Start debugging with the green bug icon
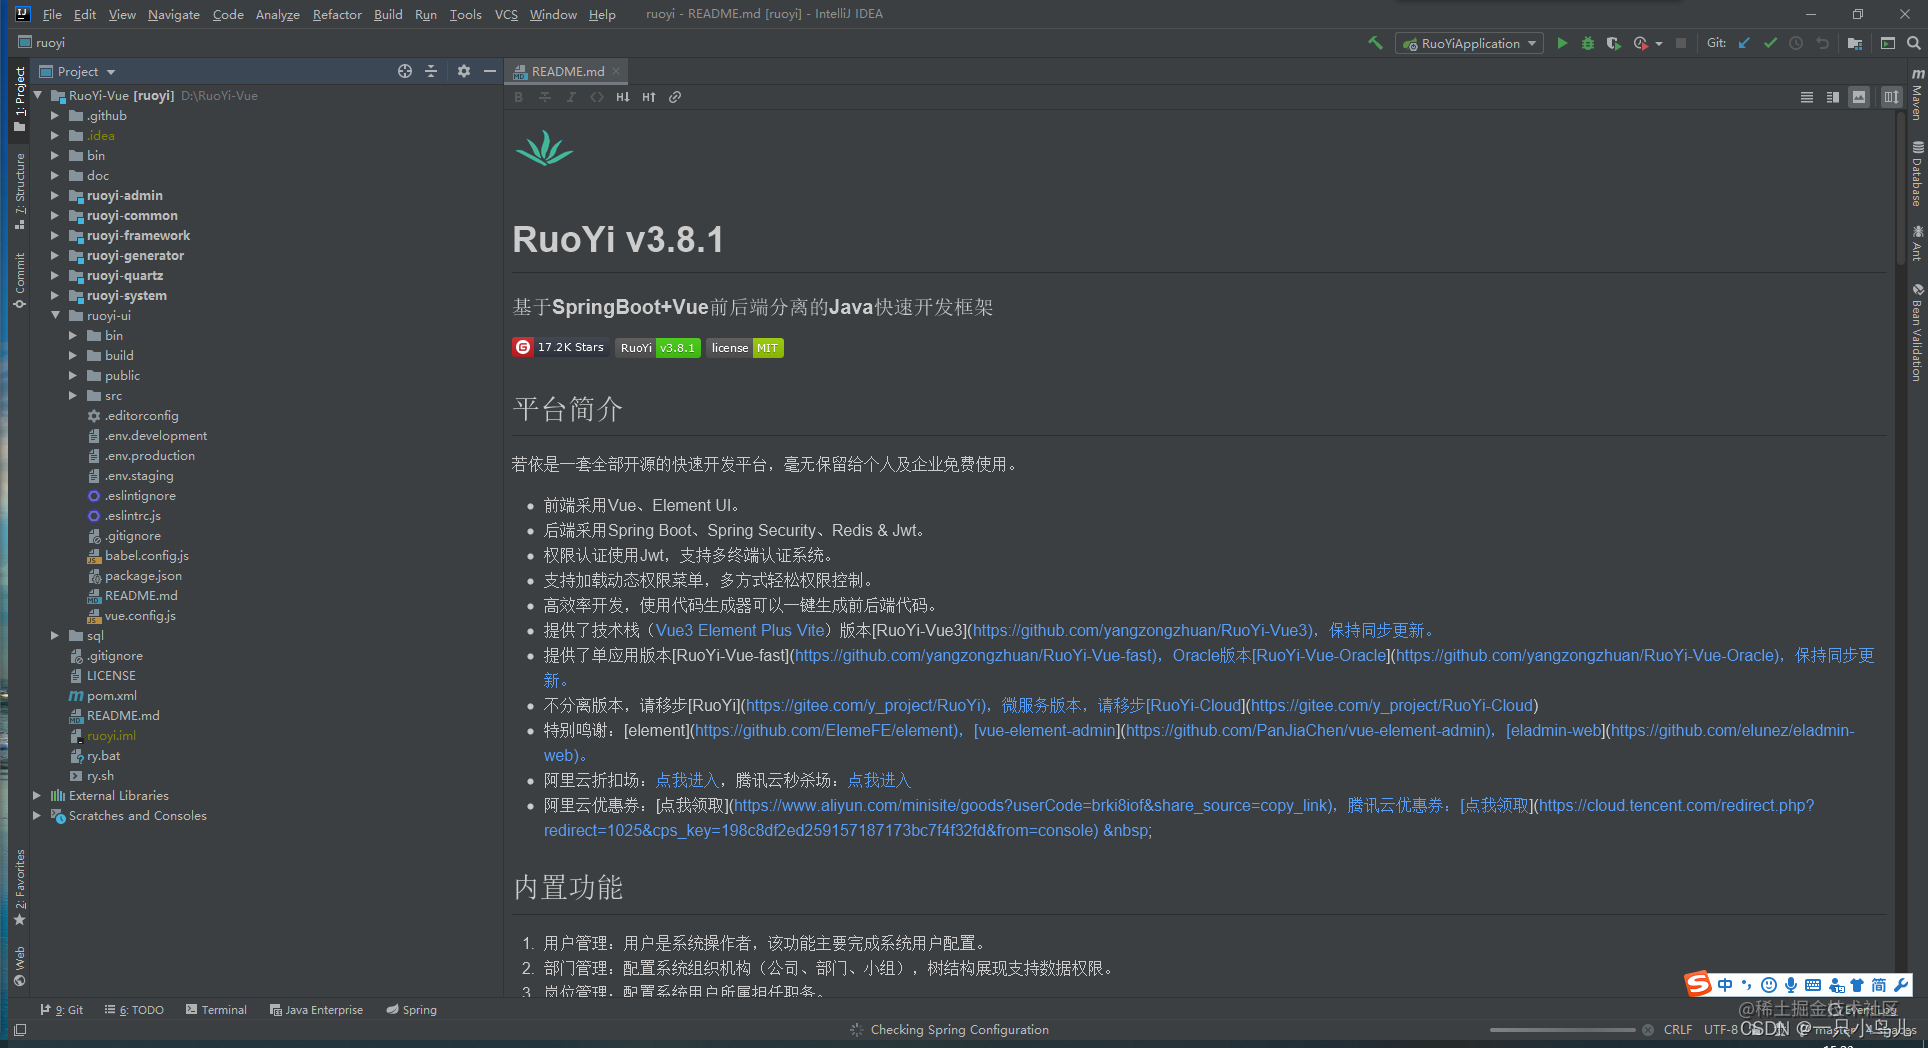1928x1048 pixels. pos(1588,43)
